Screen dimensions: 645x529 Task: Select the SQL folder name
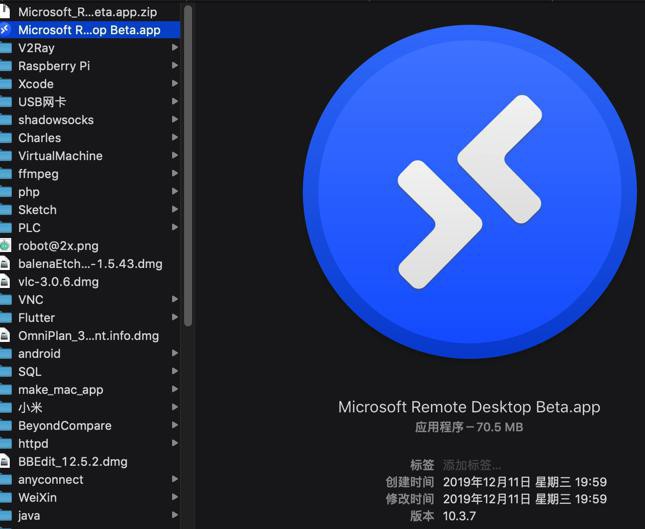tap(30, 371)
